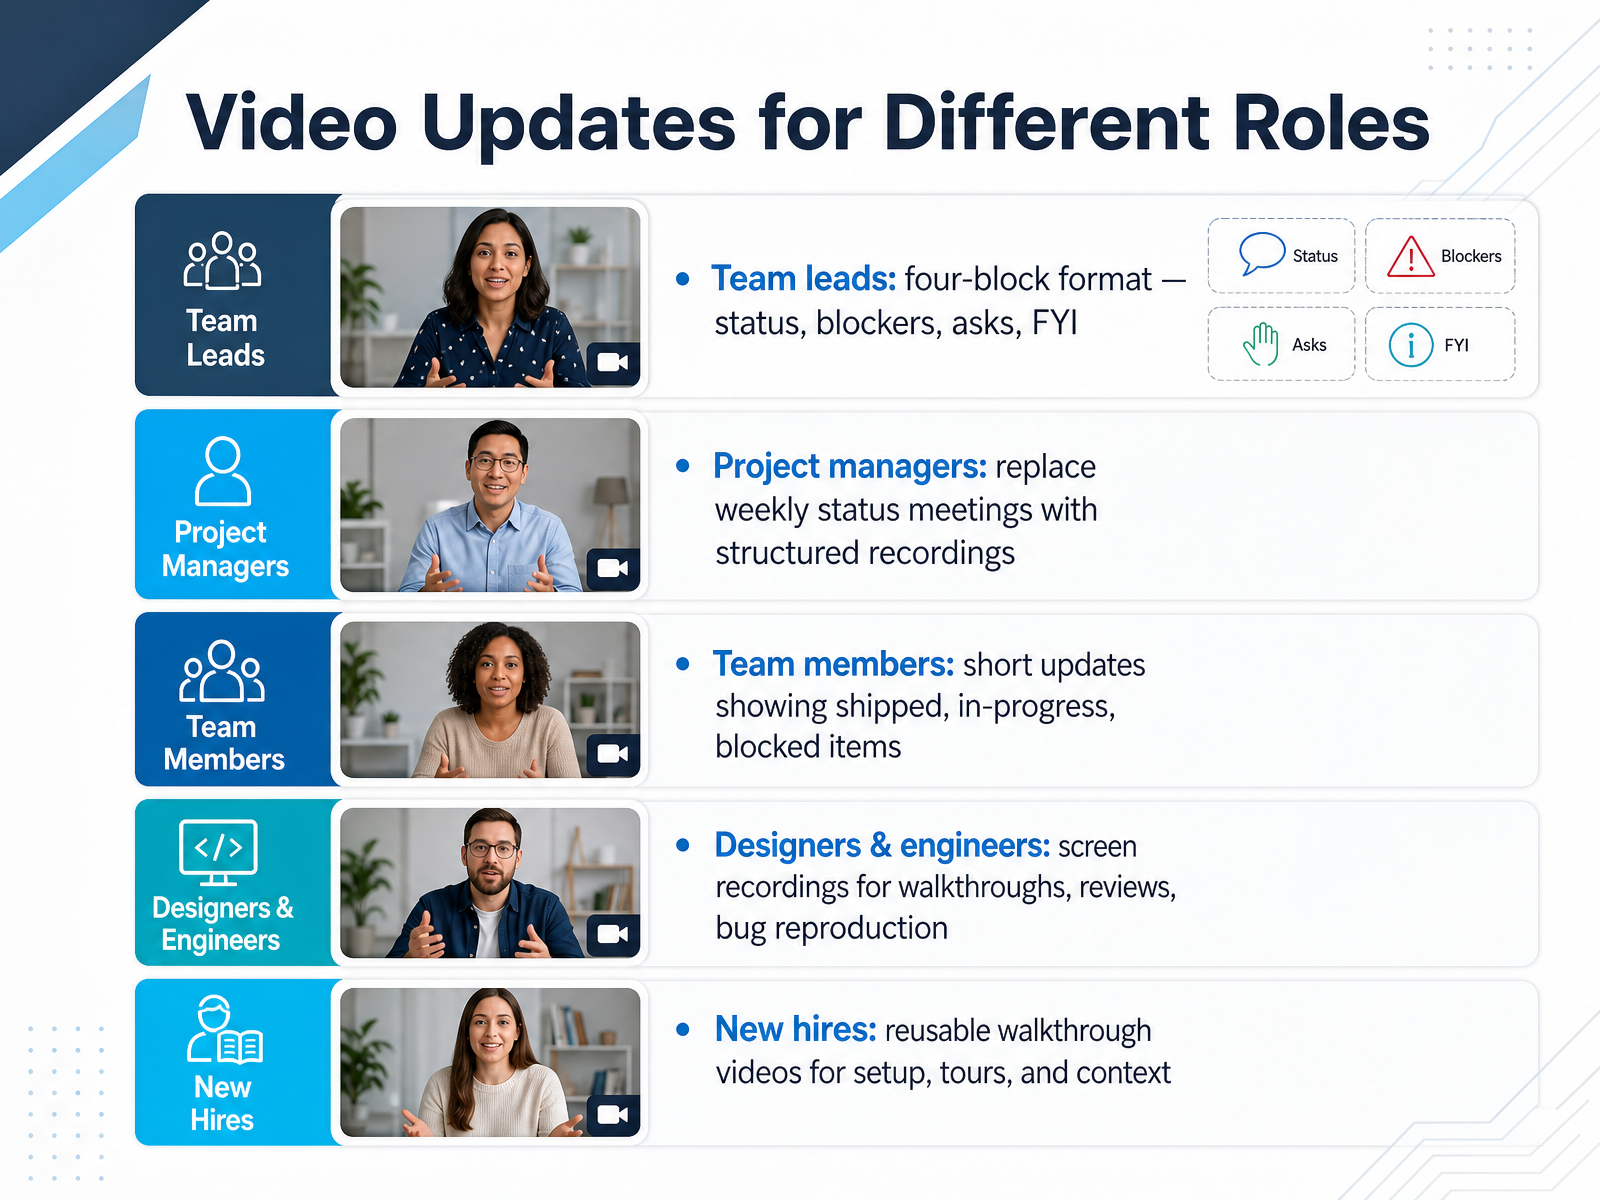The width and height of the screenshot is (1600, 1200).
Task: Click the "Designers & engineers:" bullet heading
Action: pos(882,846)
